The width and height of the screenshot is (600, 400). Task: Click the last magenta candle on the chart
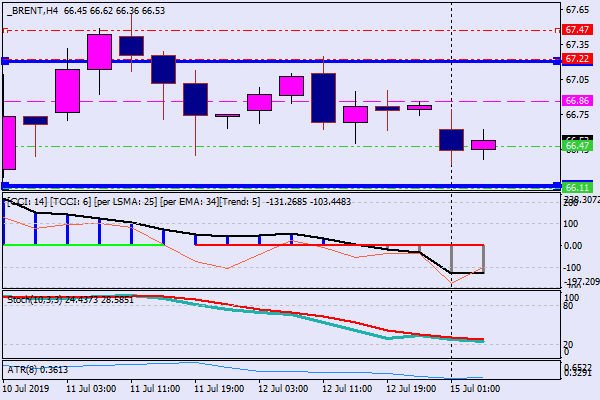(483, 145)
